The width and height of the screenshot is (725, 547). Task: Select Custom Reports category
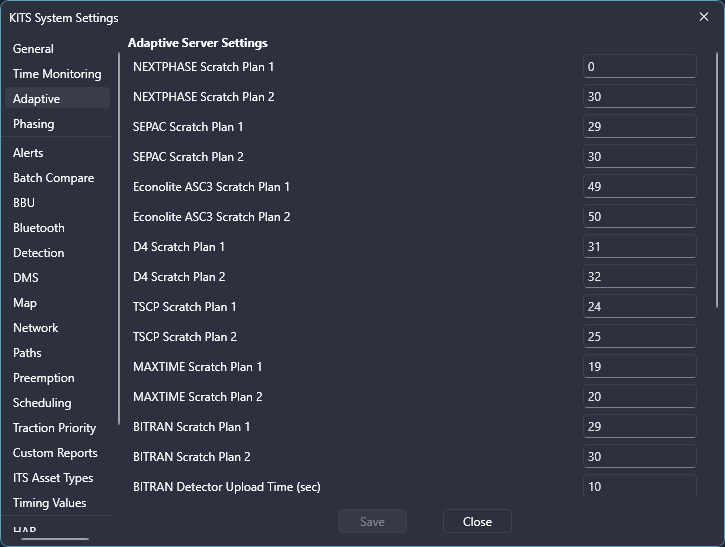pos(55,452)
